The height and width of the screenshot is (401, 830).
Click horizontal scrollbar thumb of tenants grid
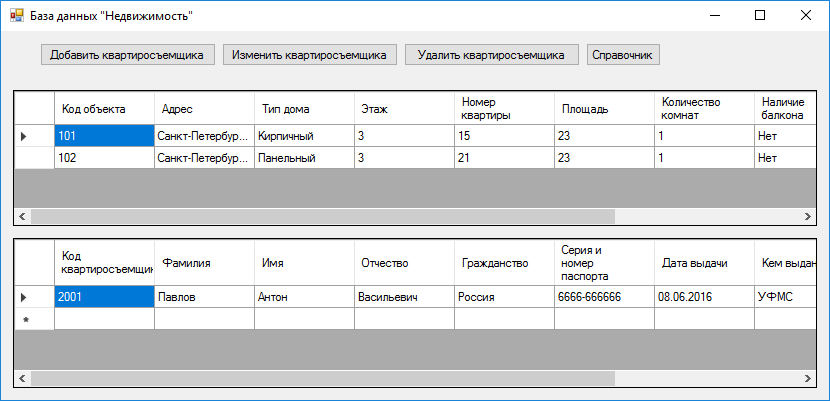(323, 378)
